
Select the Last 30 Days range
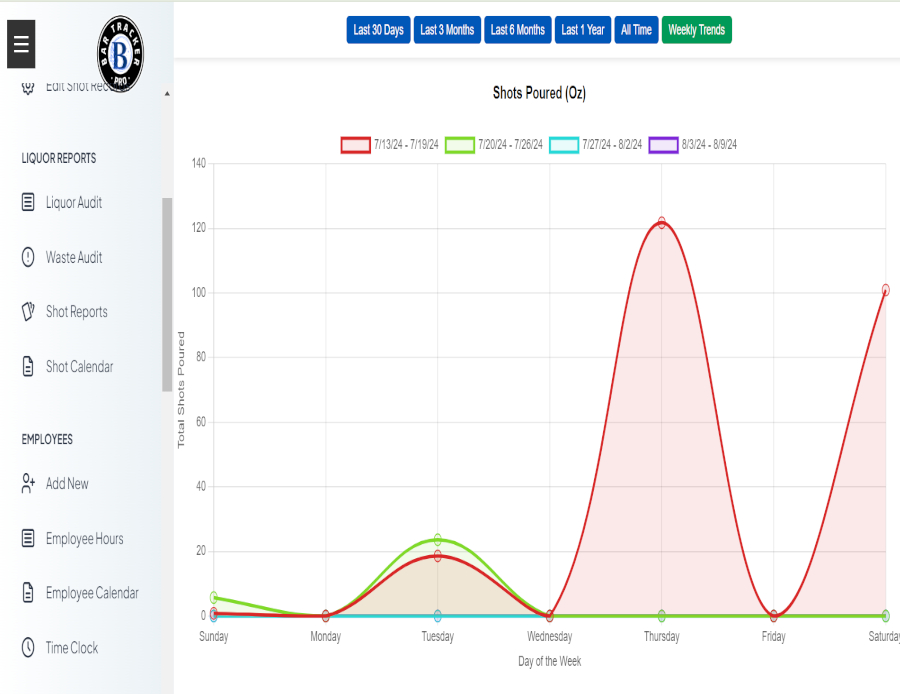point(378,30)
